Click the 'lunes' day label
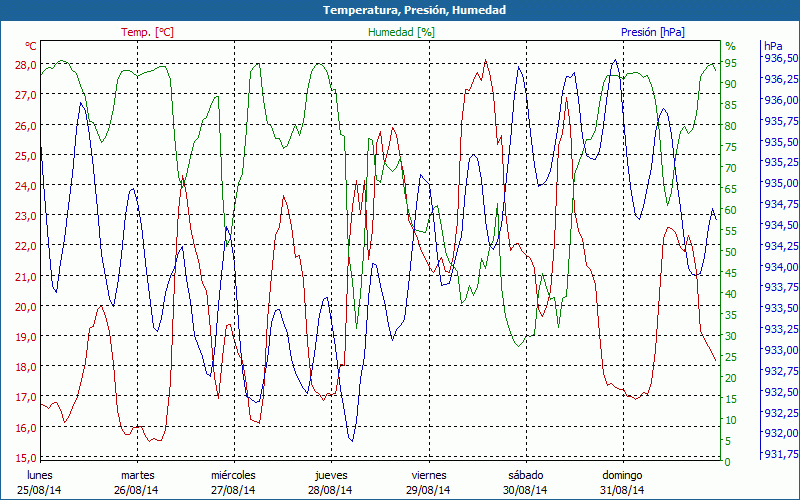This screenshot has height=500, width=800. click(x=40, y=476)
